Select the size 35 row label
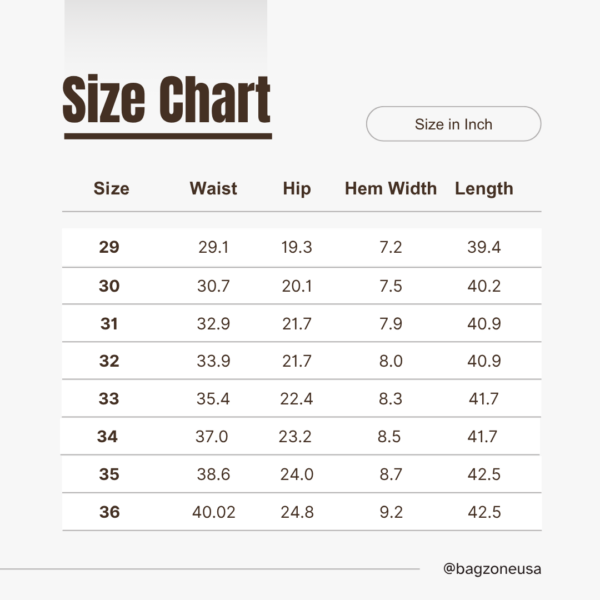This screenshot has width=600, height=600. tap(109, 474)
